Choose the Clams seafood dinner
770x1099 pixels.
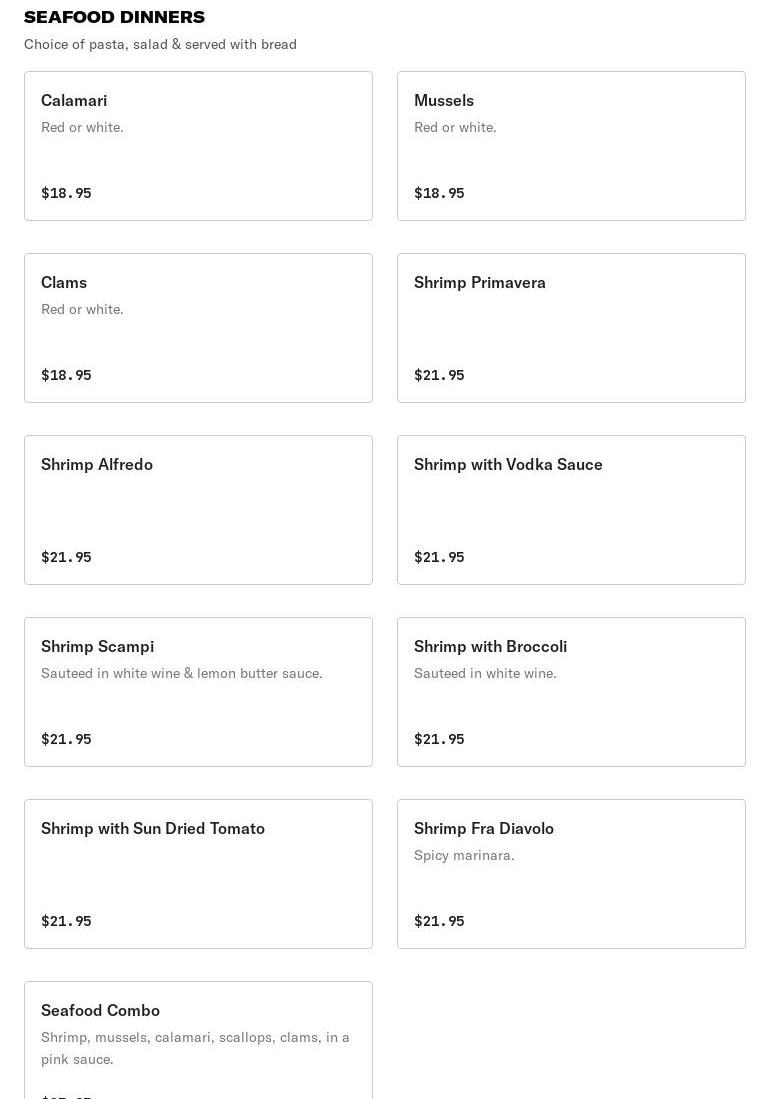[198, 328]
